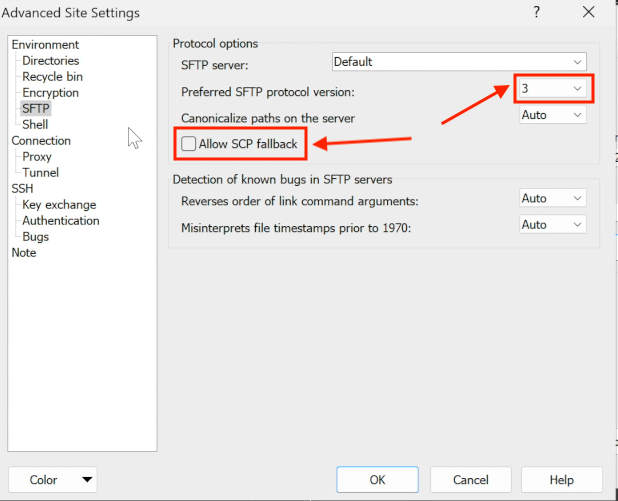Click the Preferred SFTP protocol version label

268,92
